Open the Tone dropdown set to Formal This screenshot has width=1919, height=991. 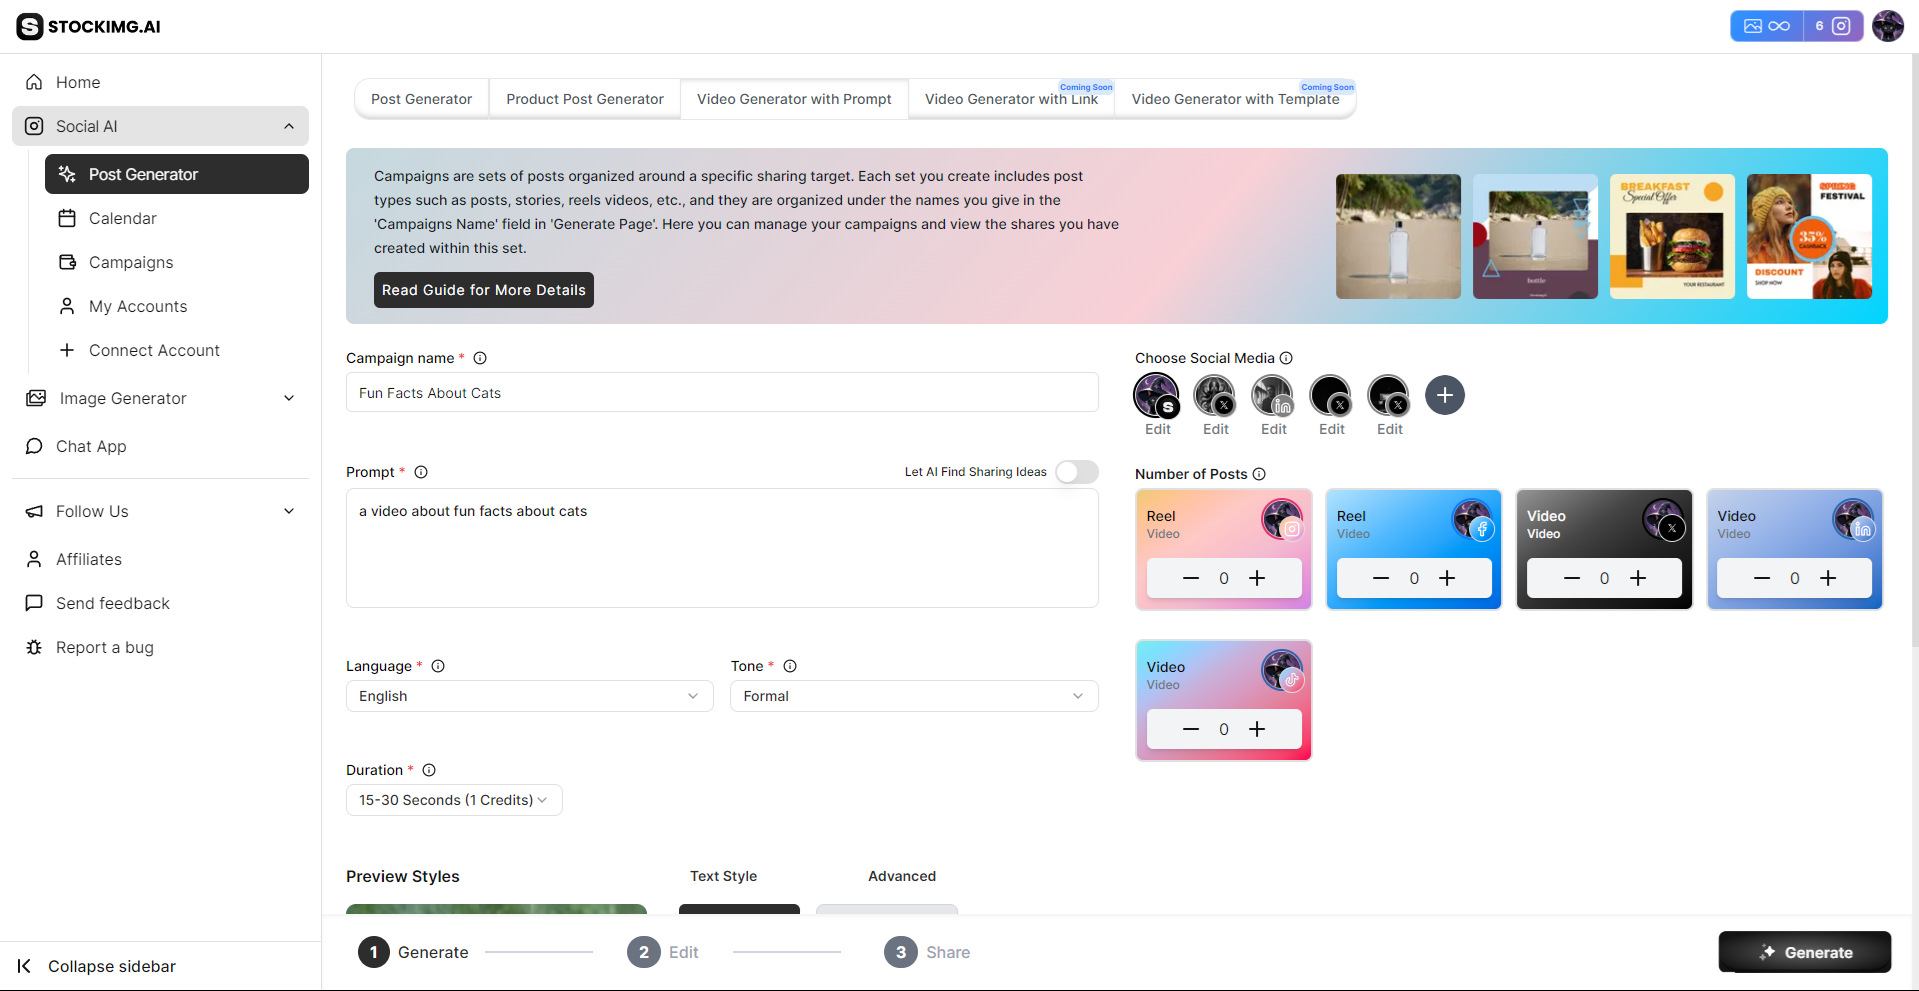coord(912,696)
